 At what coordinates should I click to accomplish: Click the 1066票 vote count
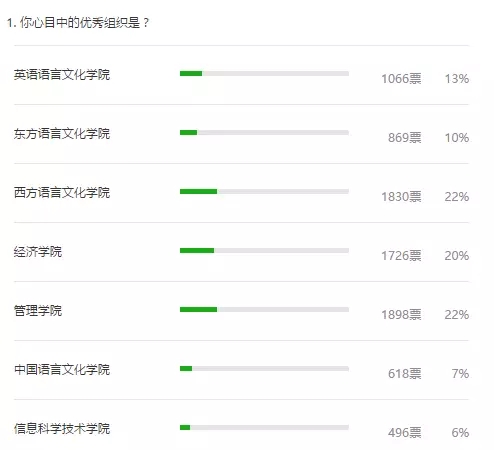[401, 79]
